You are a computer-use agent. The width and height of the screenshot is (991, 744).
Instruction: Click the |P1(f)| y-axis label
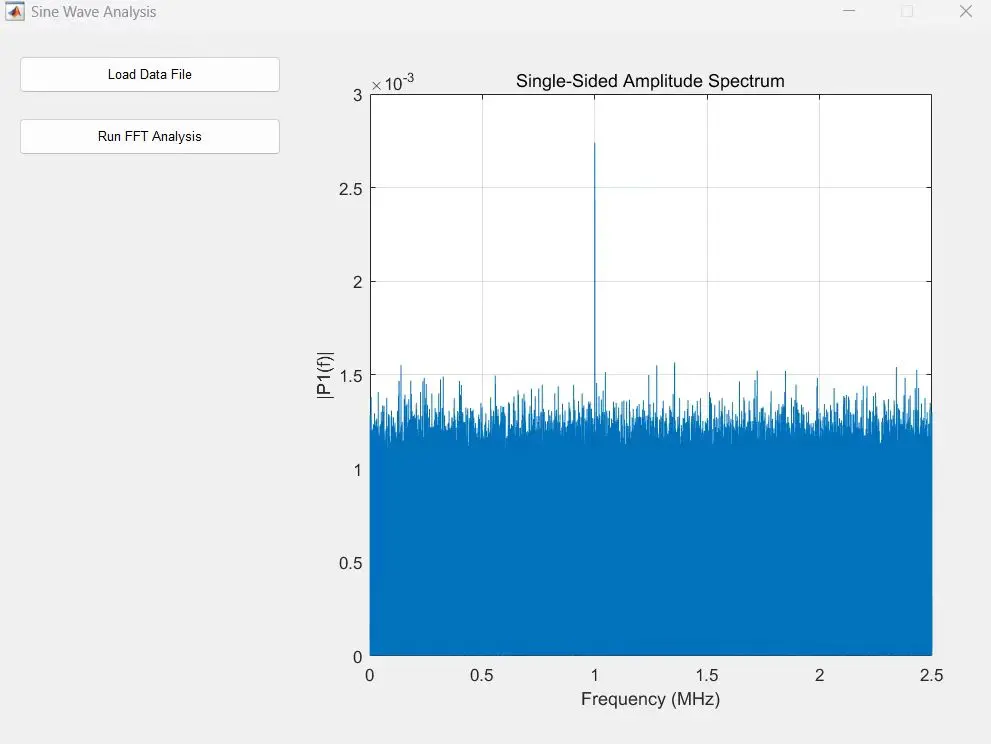pos(324,375)
